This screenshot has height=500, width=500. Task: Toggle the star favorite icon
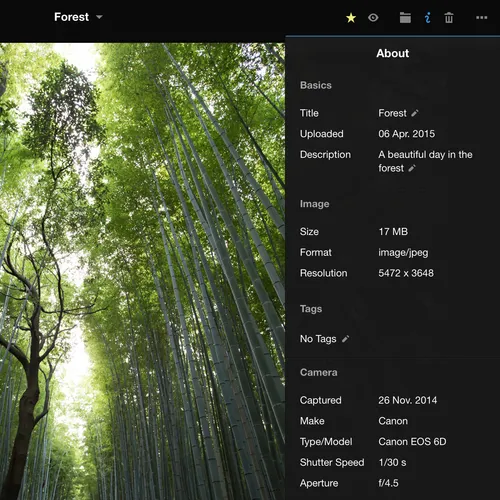351,18
